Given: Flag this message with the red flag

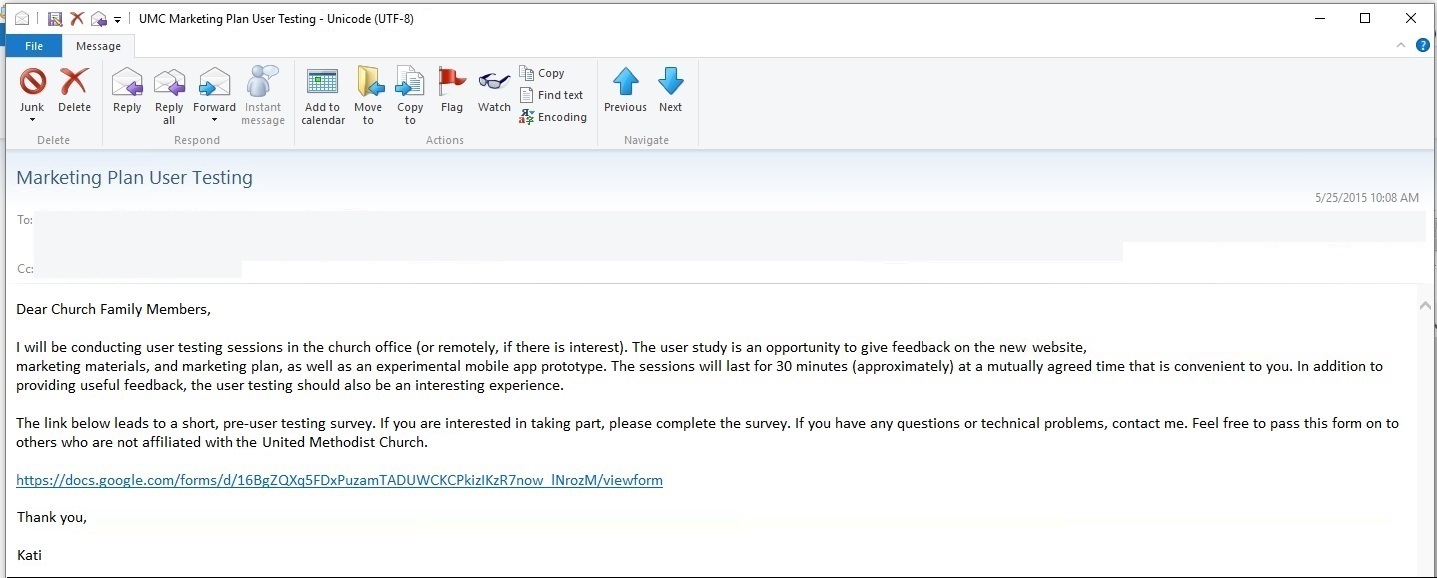Looking at the screenshot, I should tap(452, 83).
